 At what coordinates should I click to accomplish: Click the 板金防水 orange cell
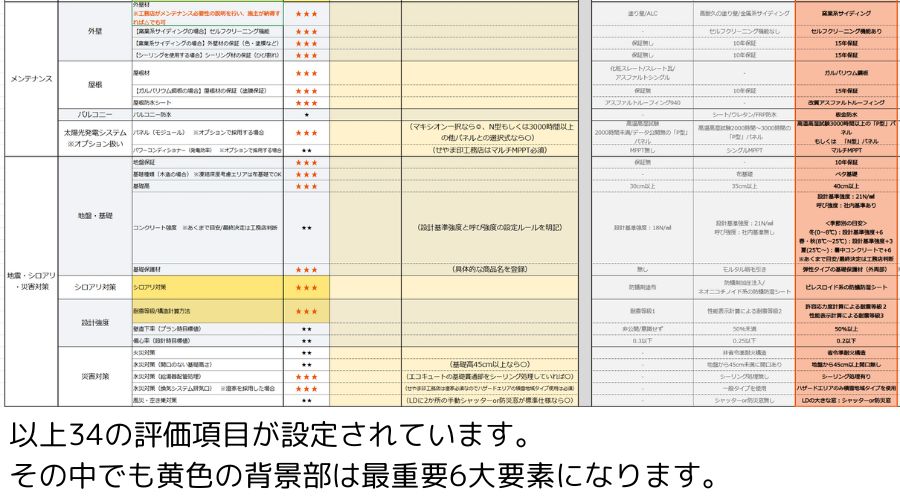(846, 115)
